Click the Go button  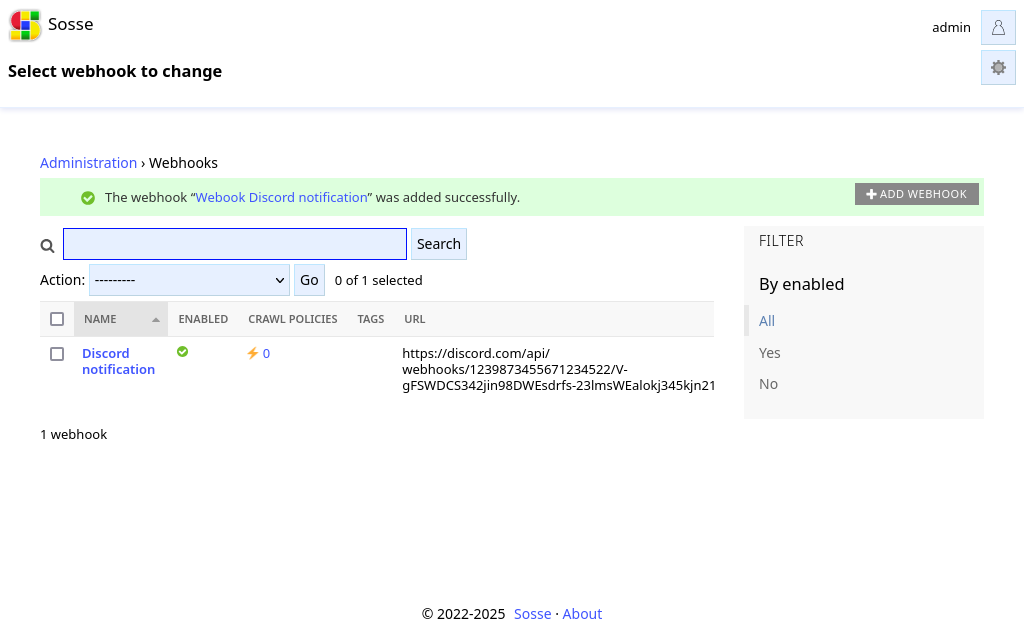pyautogui.click(x=309, y=280)
